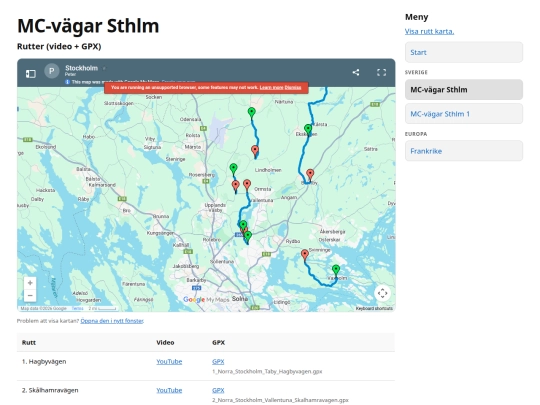Viewport: 540px width, 405px height.
Task: Open the map share icon
Action: pyautogui.click(x=356, y=72)
